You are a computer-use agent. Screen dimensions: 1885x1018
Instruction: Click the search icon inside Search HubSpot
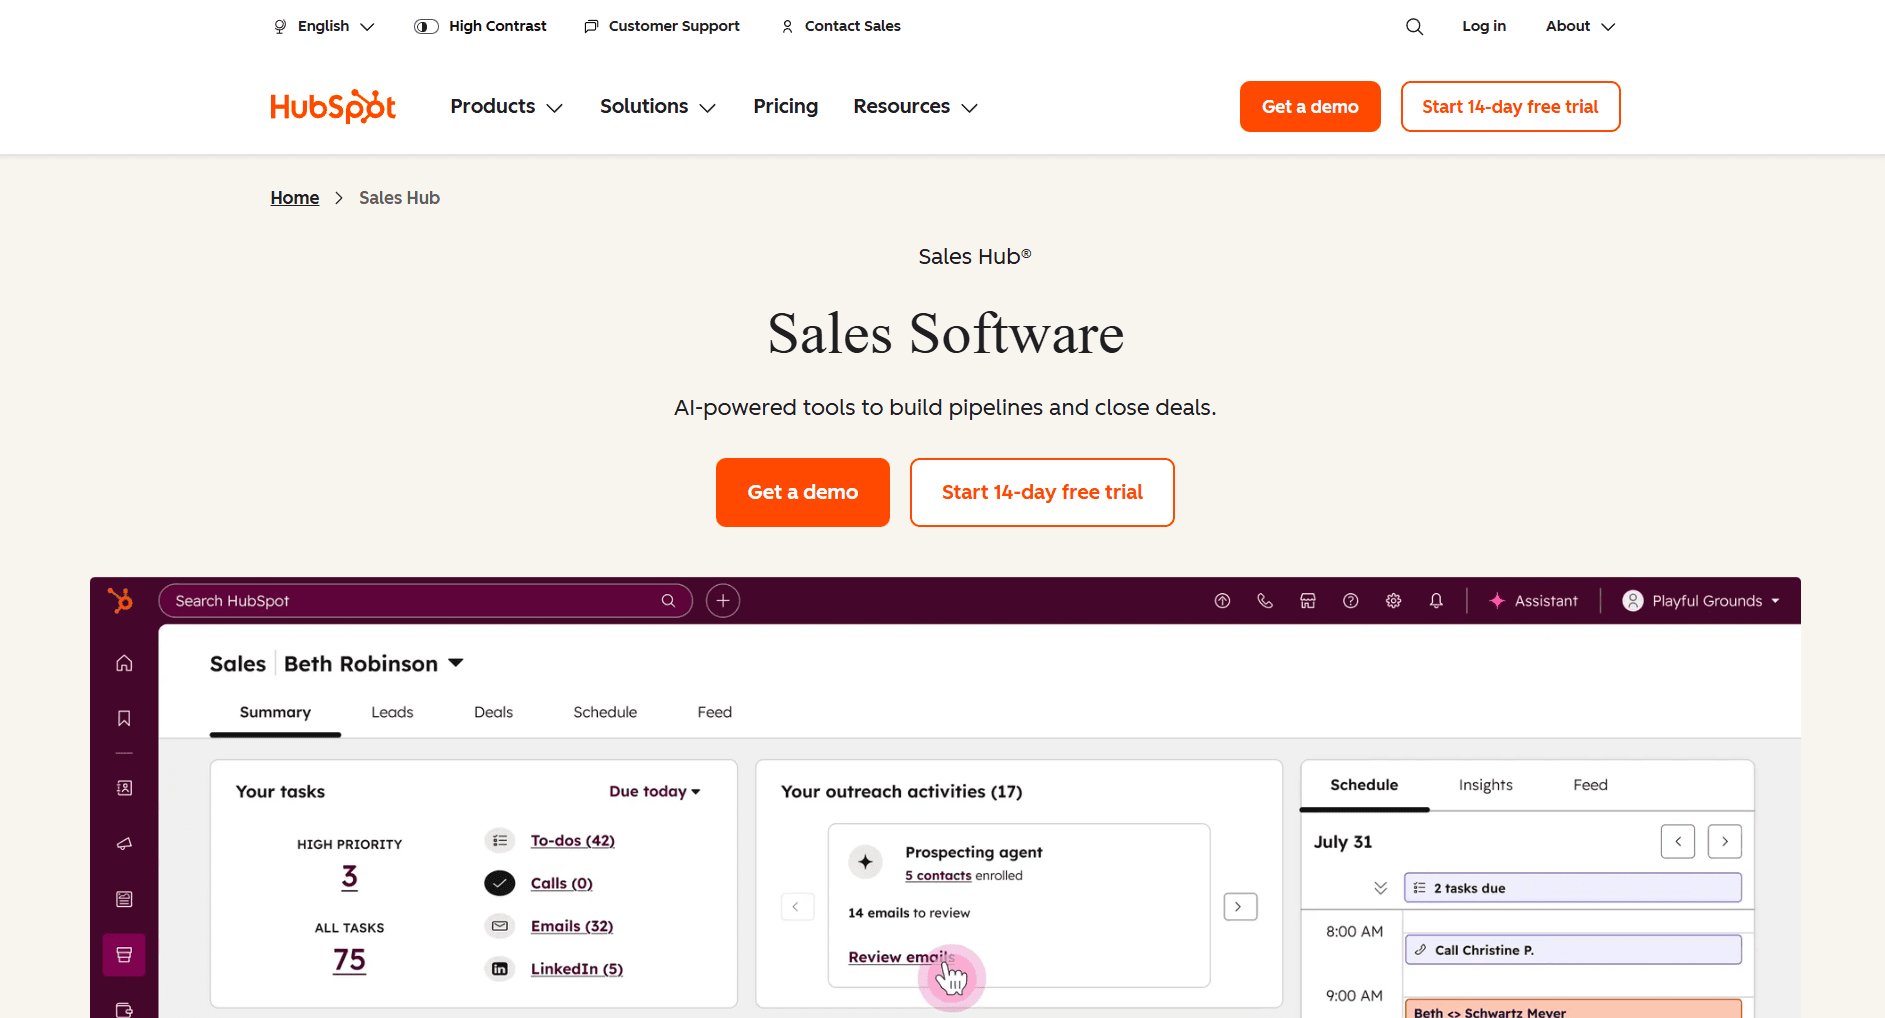668,600
